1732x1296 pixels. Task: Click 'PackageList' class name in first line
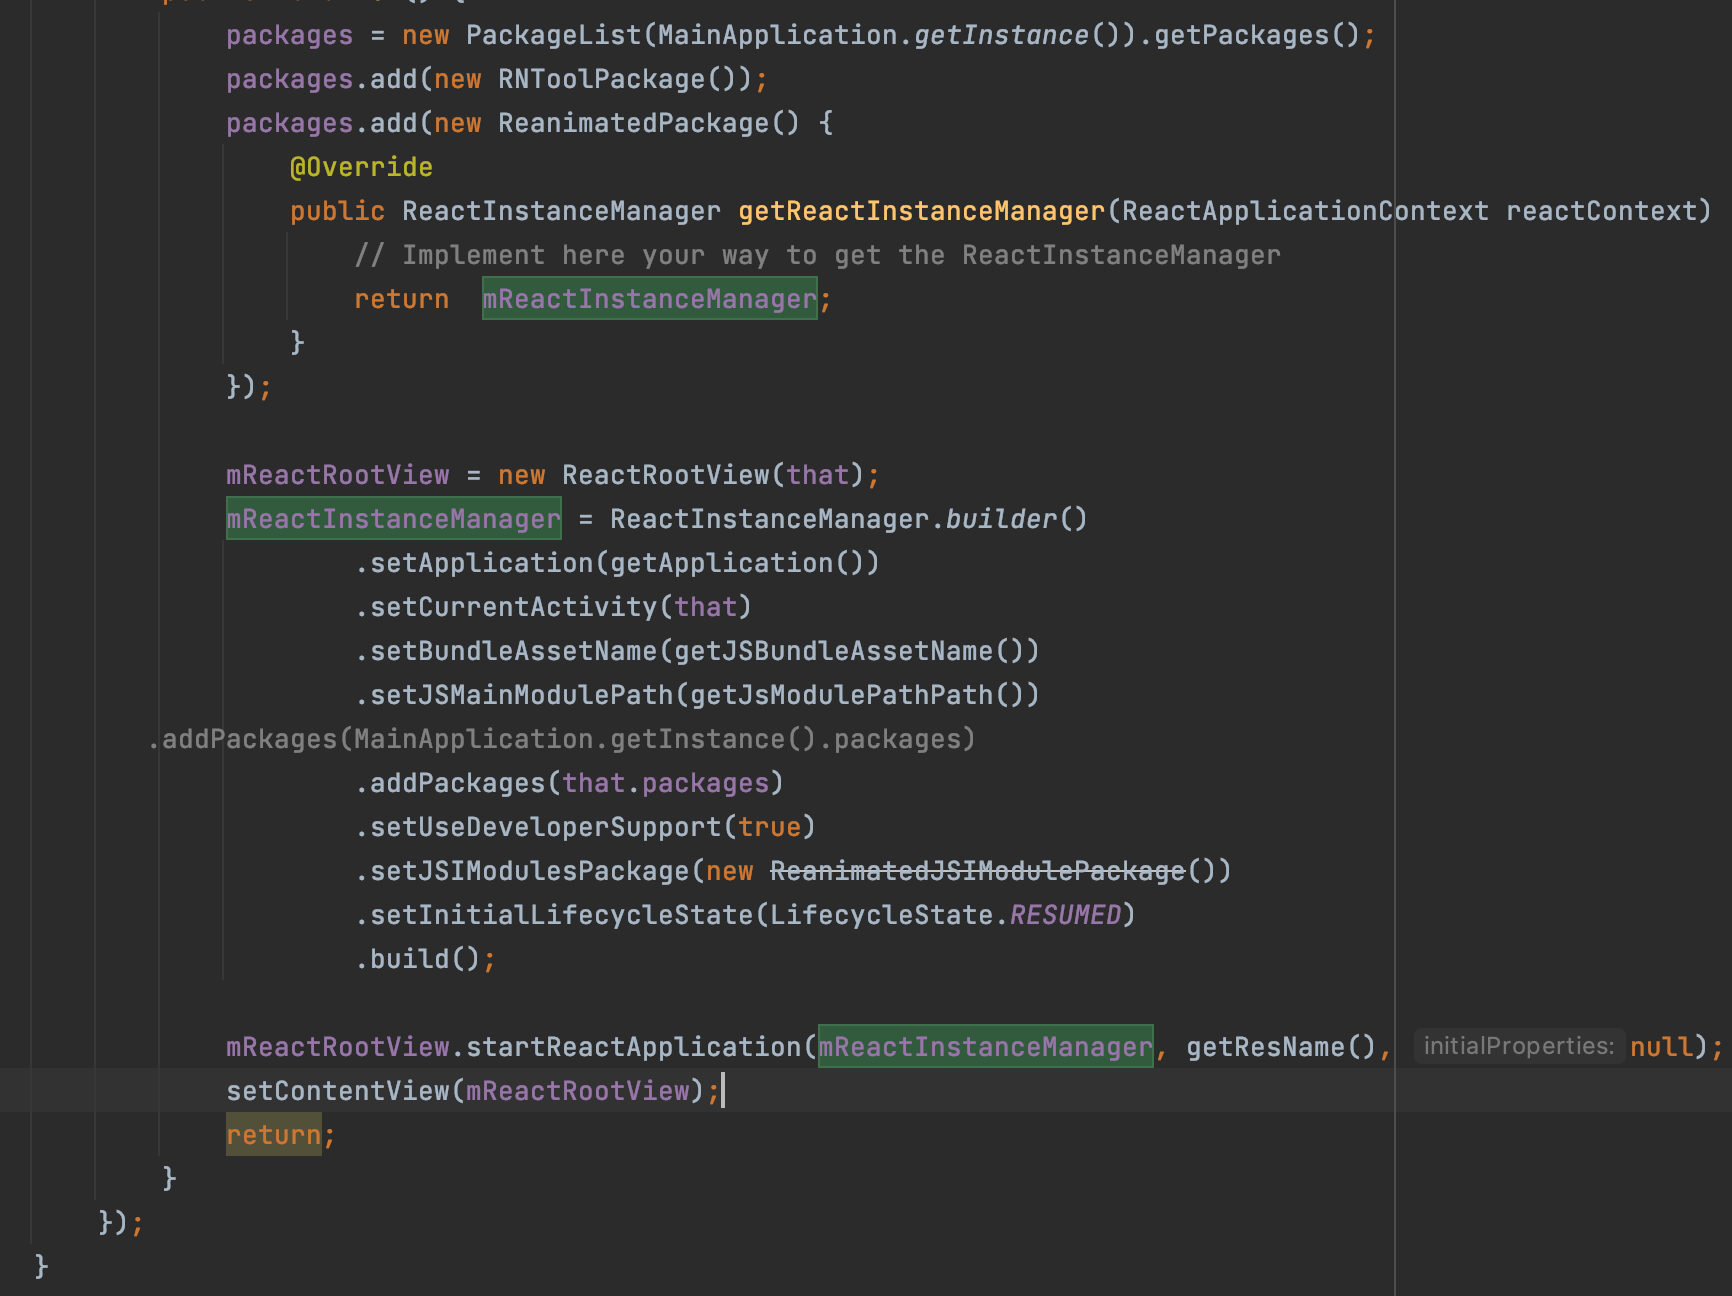click(x=554, y=35)
